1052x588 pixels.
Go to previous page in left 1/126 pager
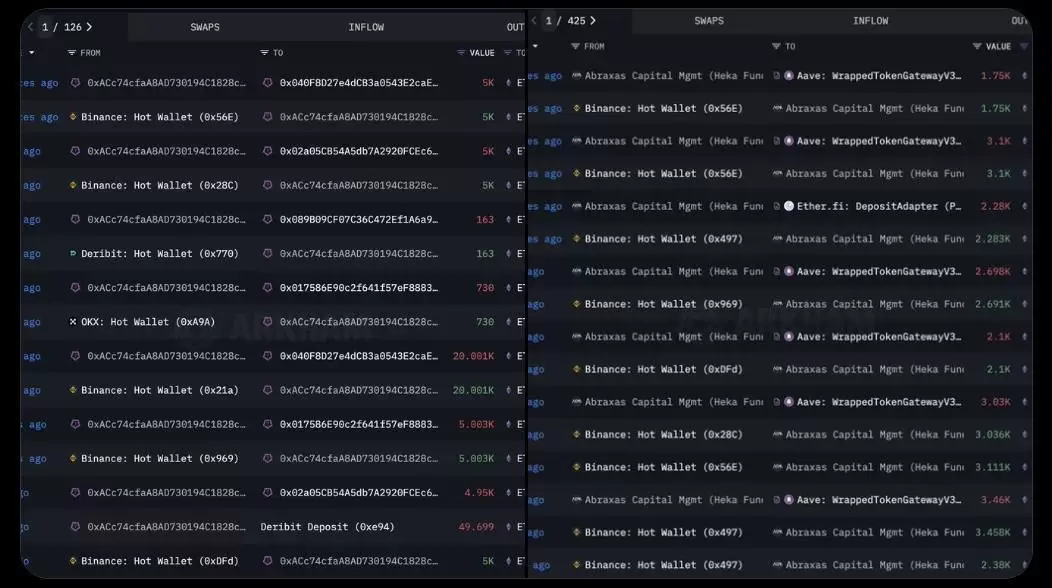pos(30,27)
